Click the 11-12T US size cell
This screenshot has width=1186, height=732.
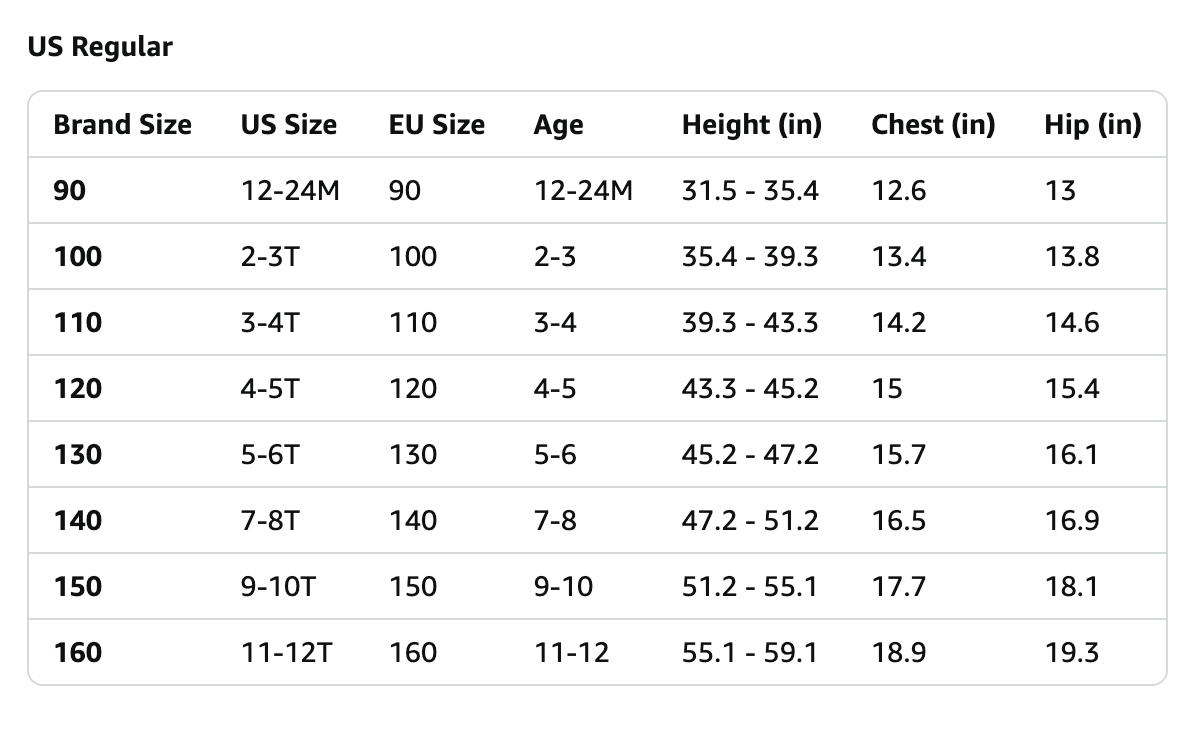click(x=286, y=653)
